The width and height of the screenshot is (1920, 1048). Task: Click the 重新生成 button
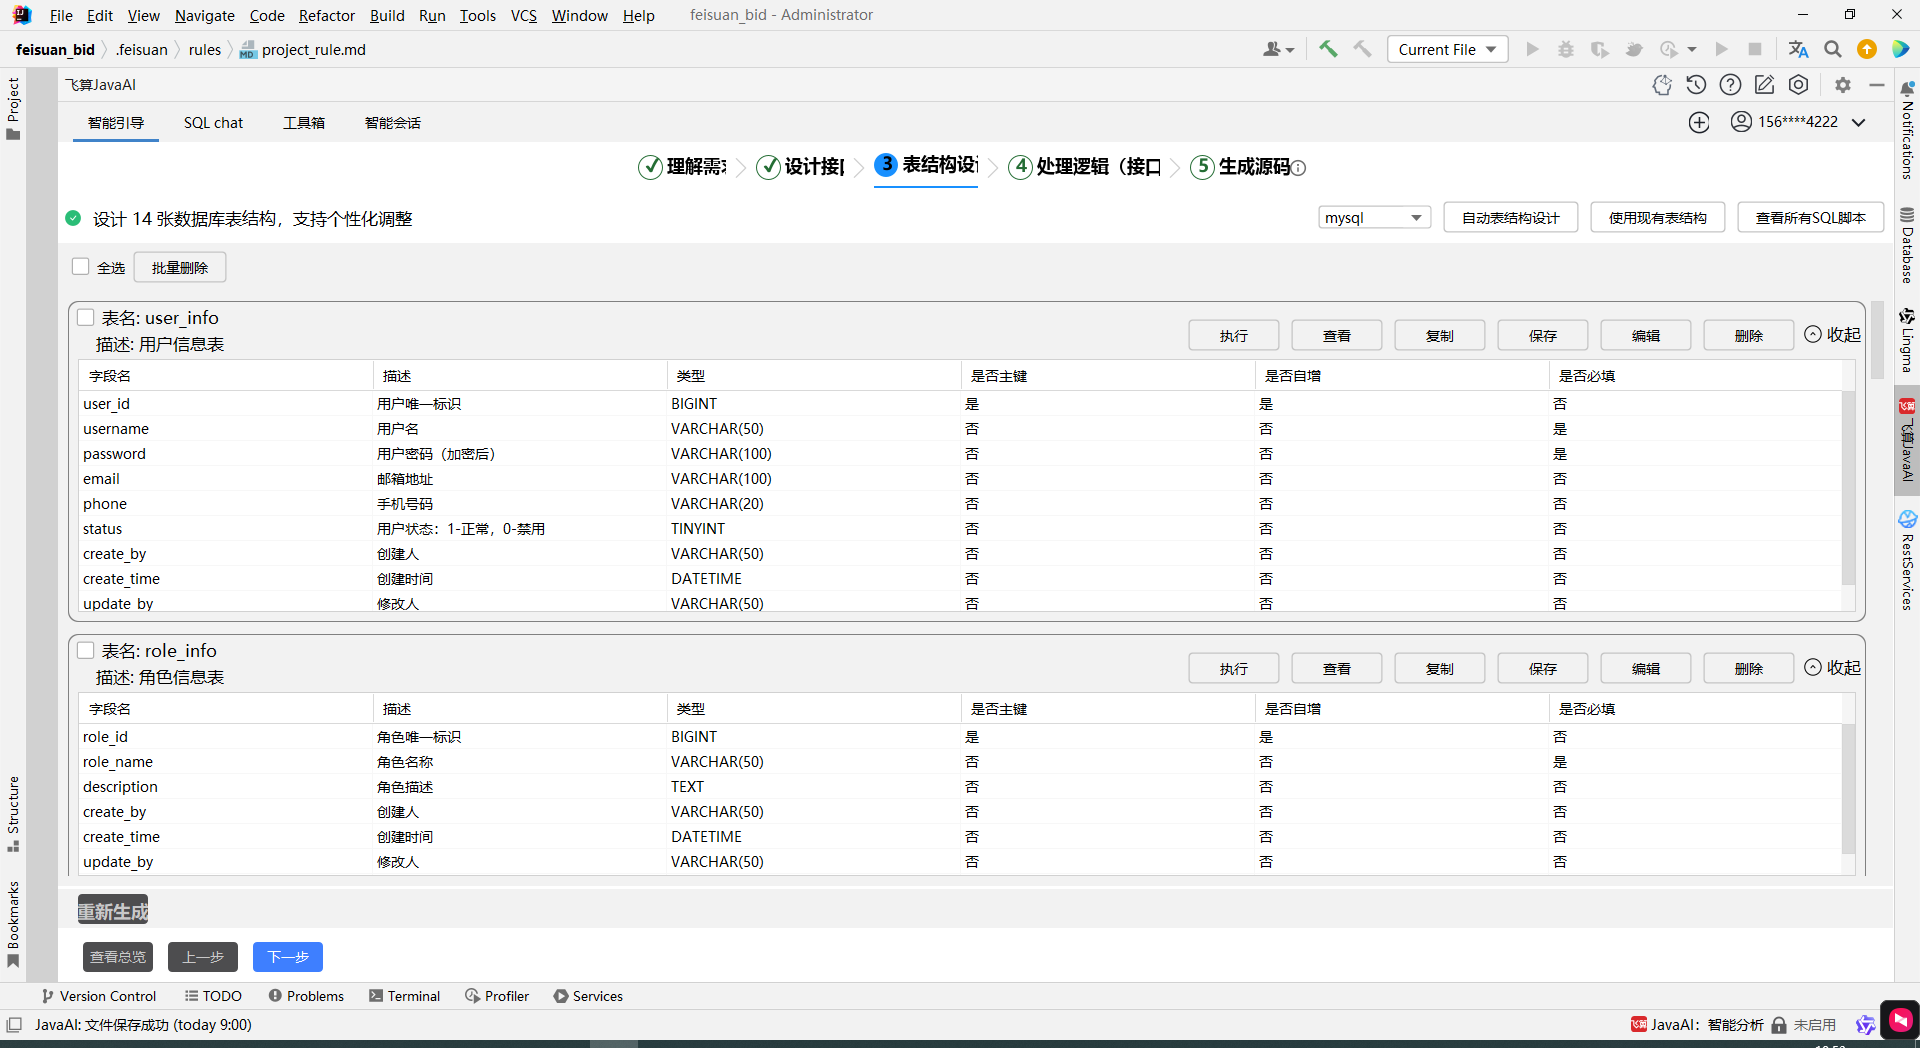coord(113,911)
